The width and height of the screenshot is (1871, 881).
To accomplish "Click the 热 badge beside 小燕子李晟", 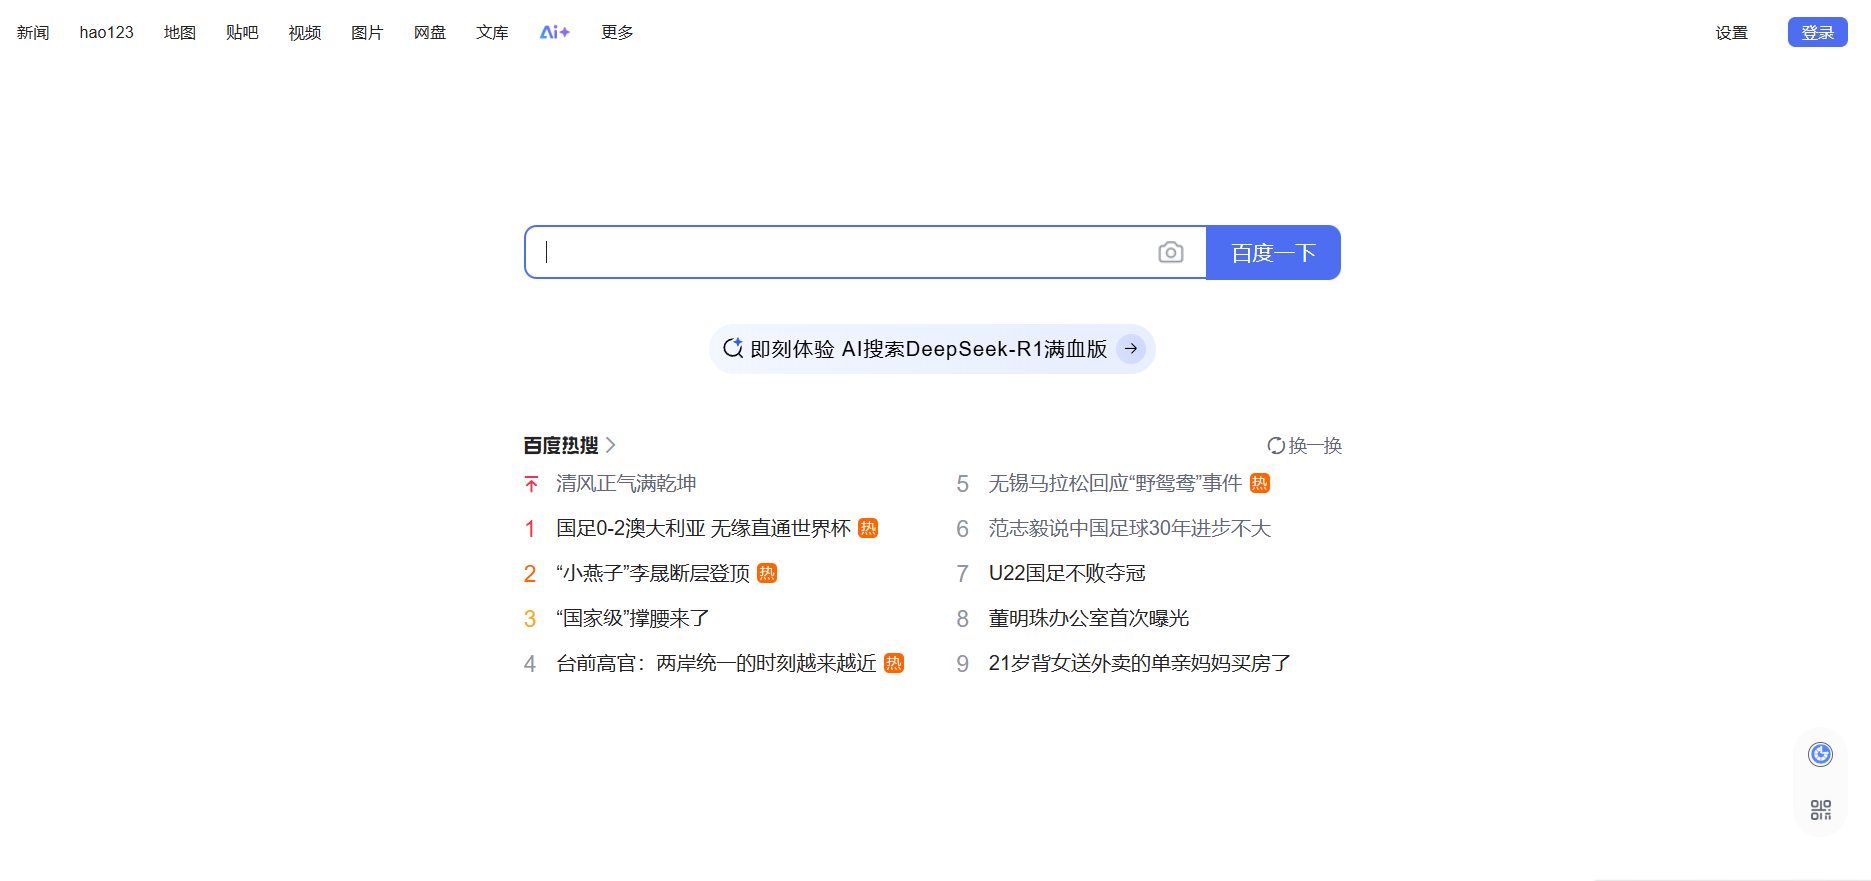I will click(767, 573).
